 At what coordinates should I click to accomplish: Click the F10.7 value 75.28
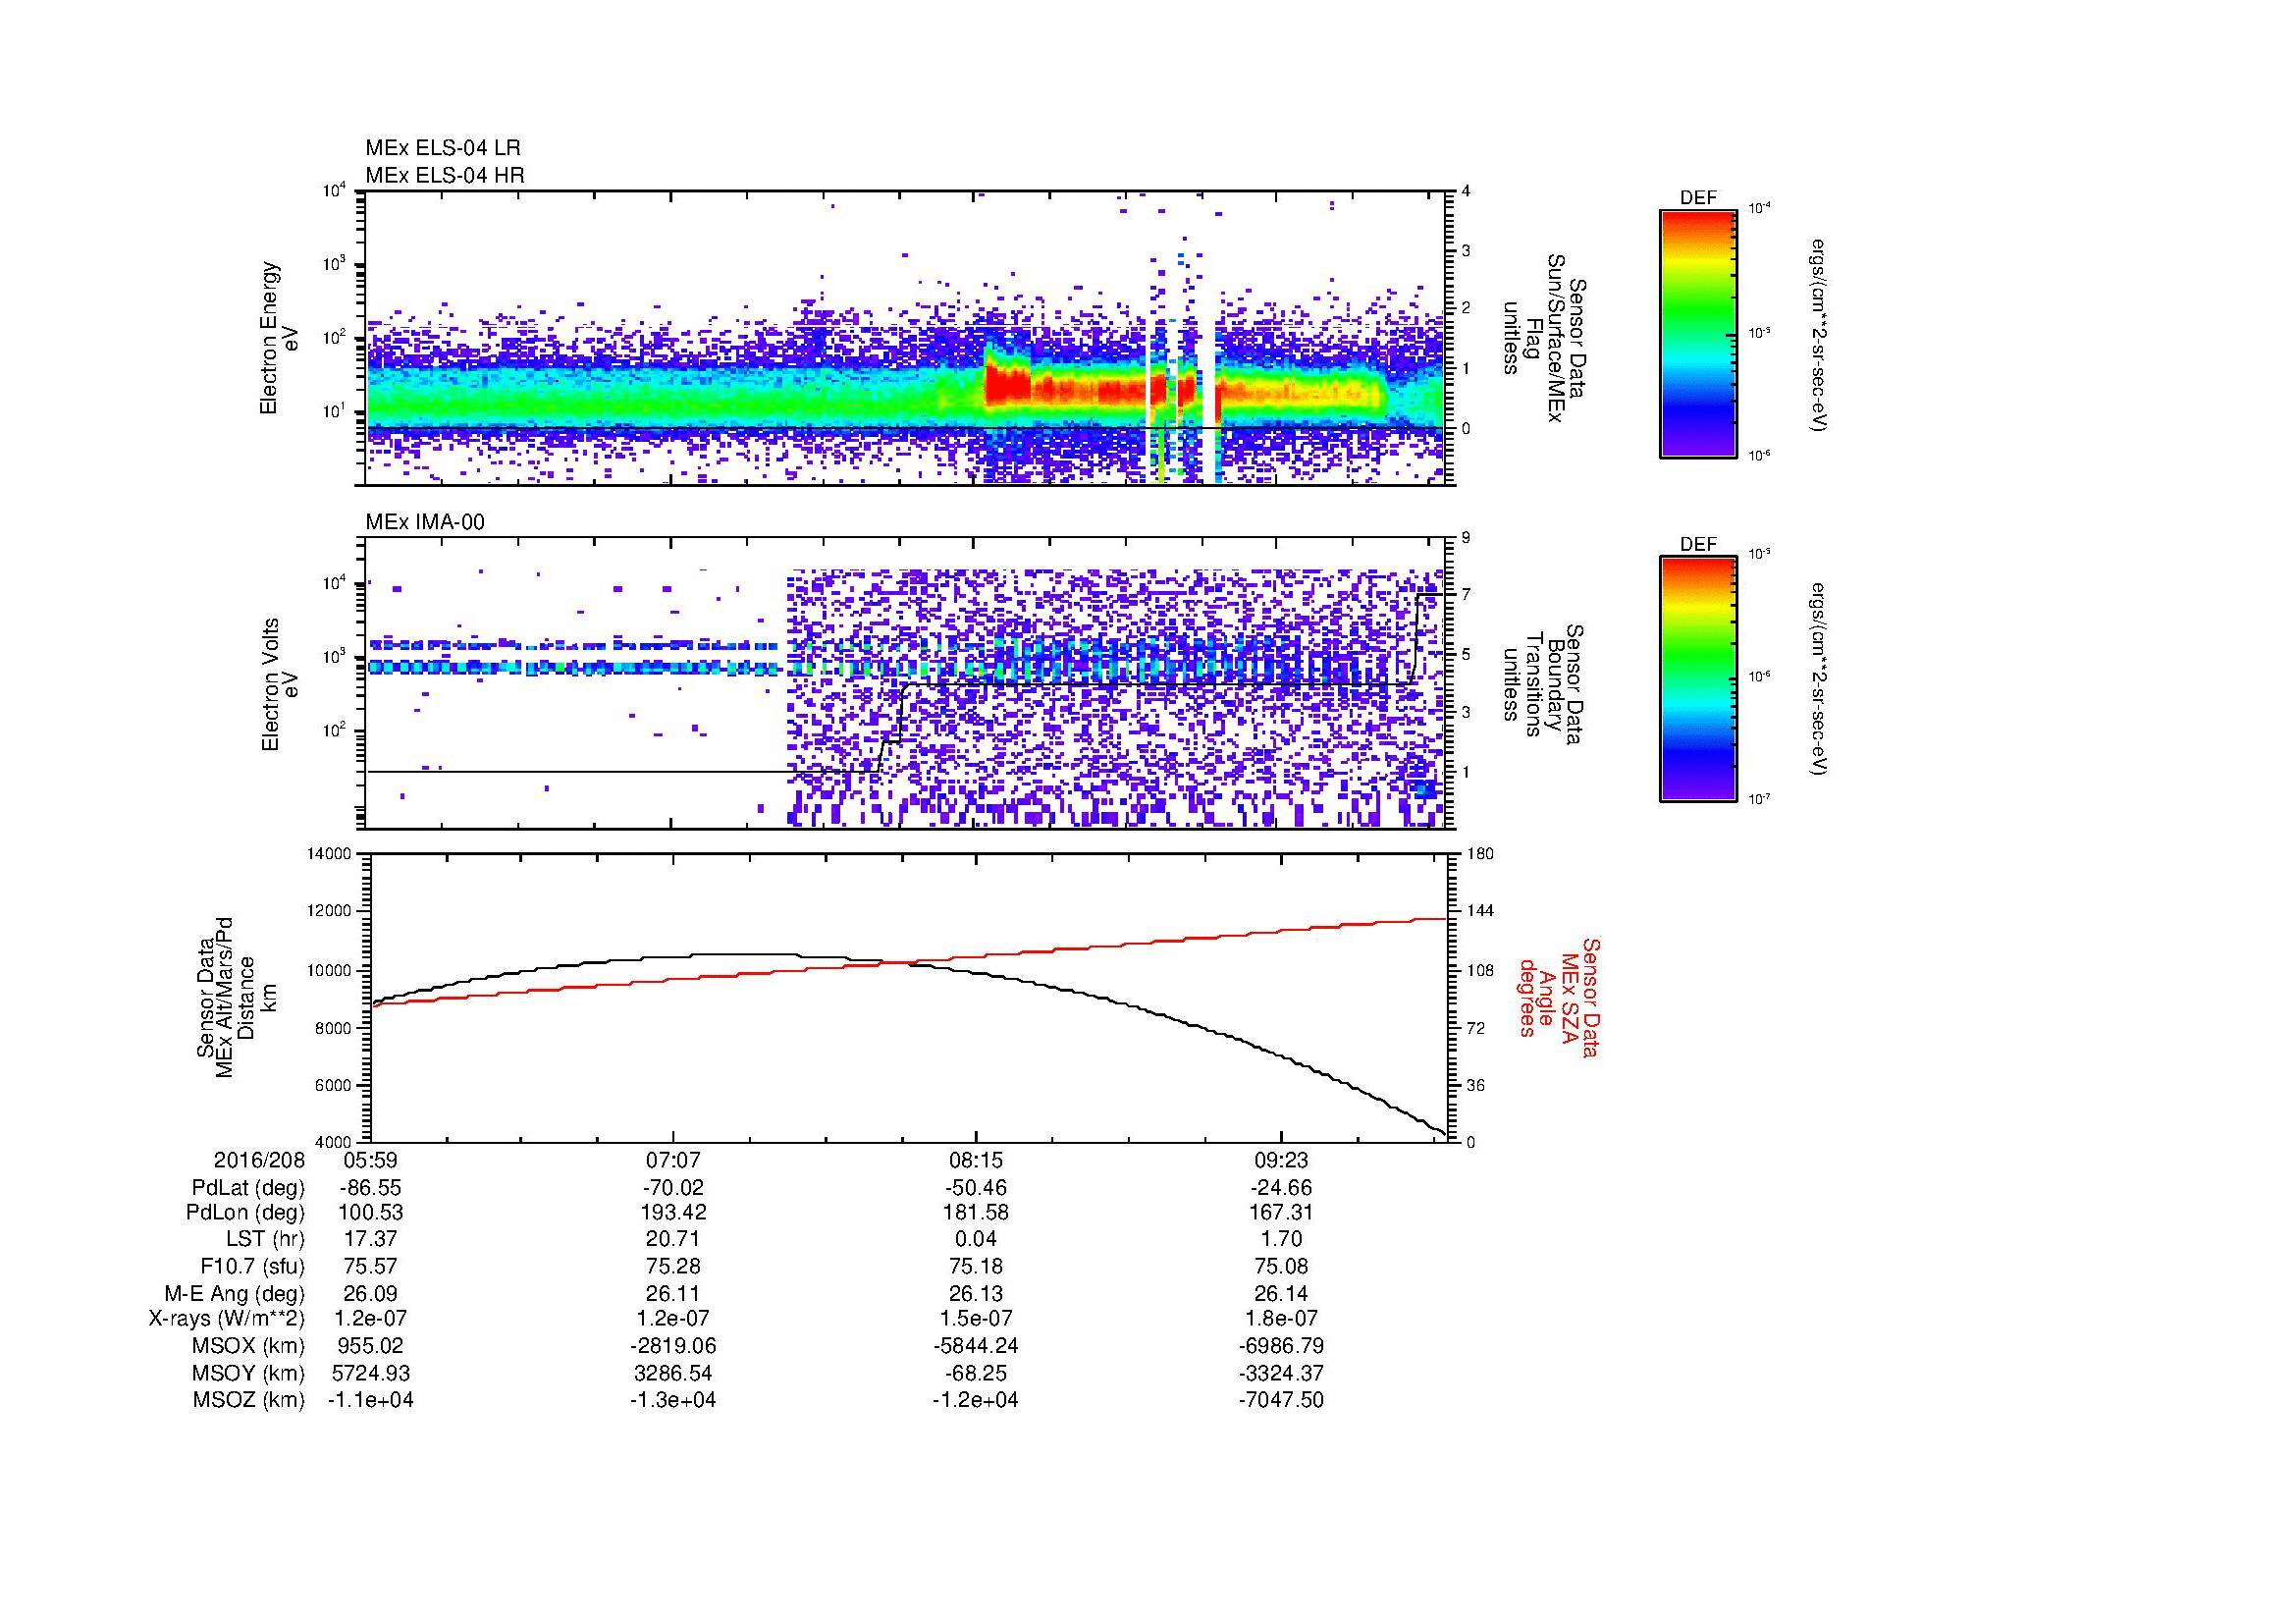[x=673, y=1267]
